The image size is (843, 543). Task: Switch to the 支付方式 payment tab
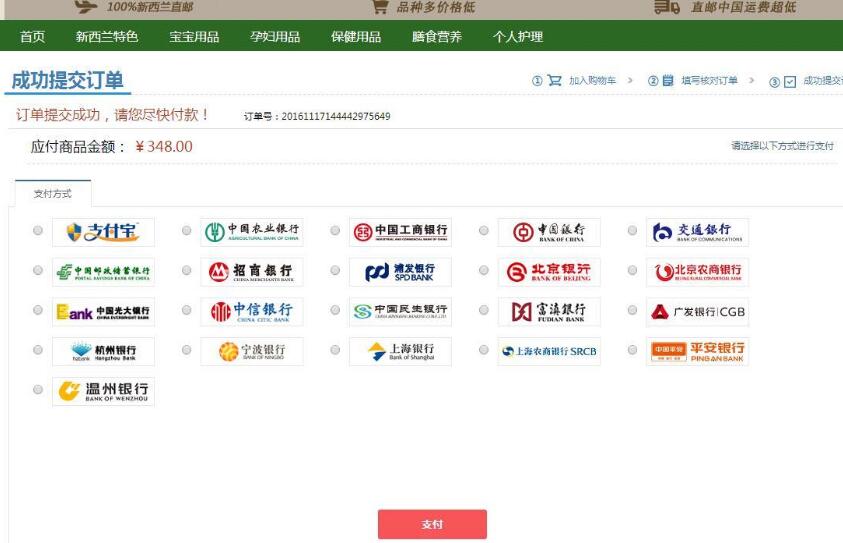pyautogui.click(x=53, y=194)
